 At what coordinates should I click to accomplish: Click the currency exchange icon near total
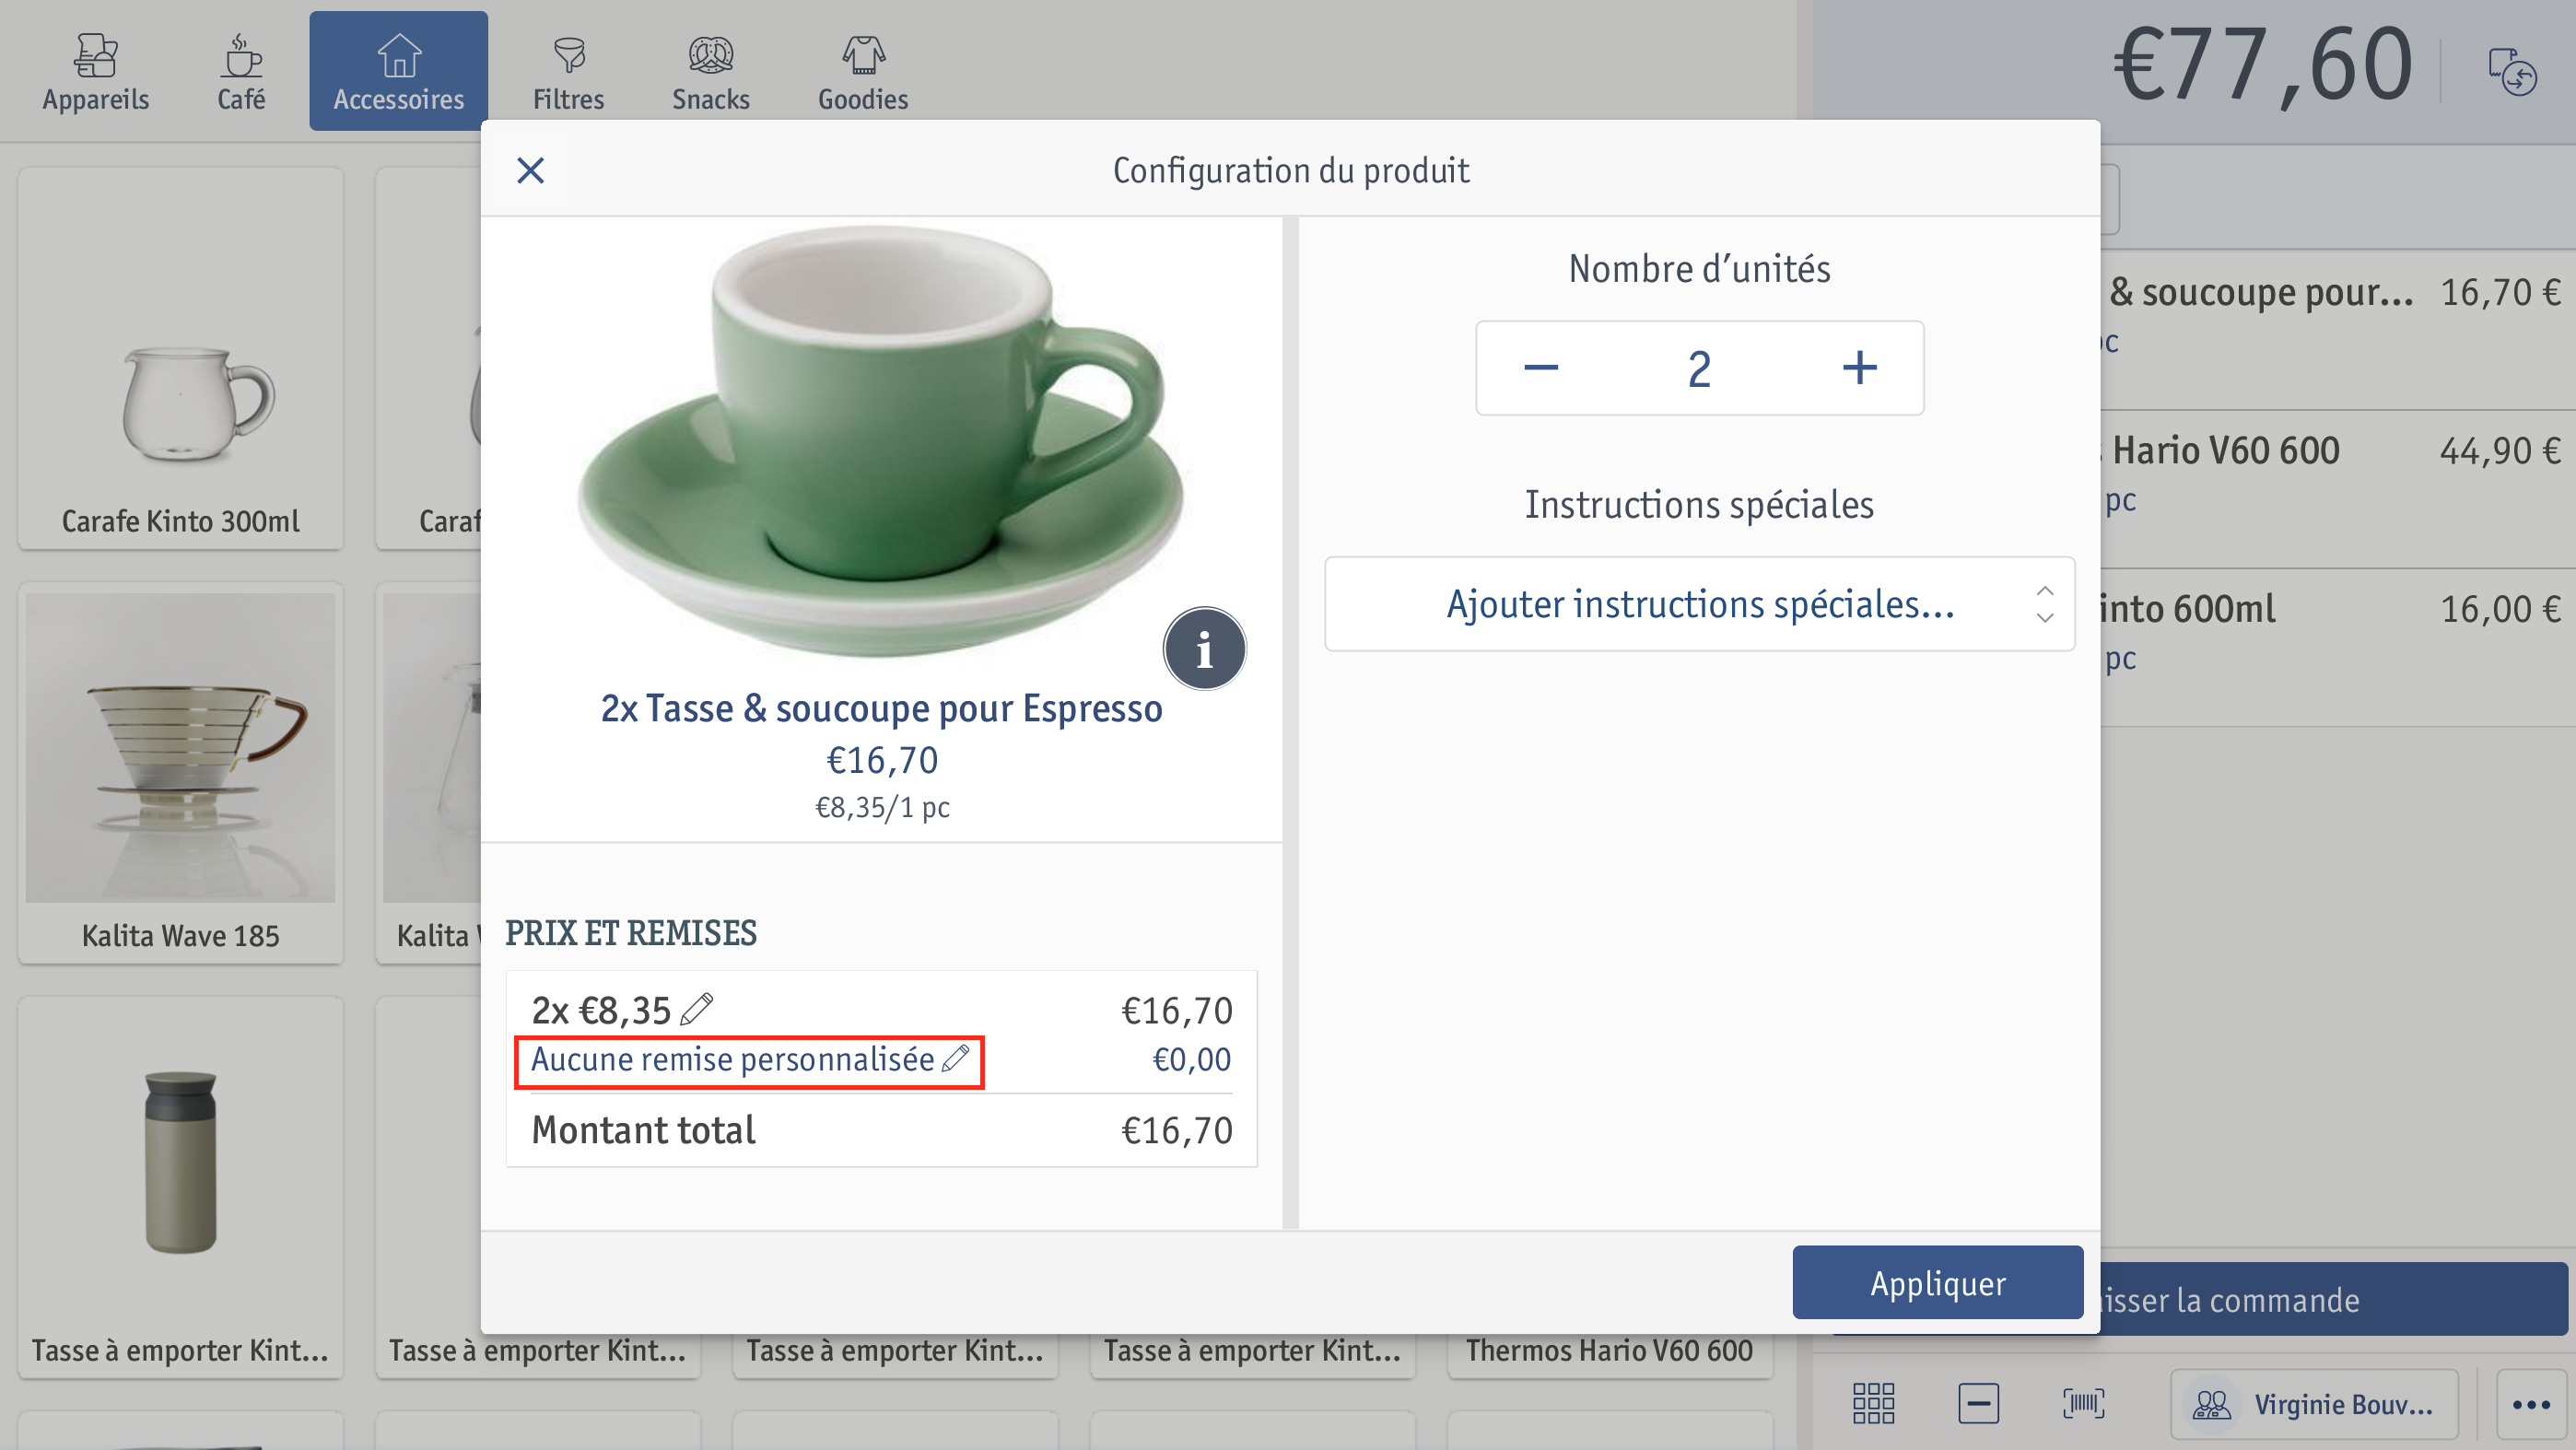(2513, 71)
